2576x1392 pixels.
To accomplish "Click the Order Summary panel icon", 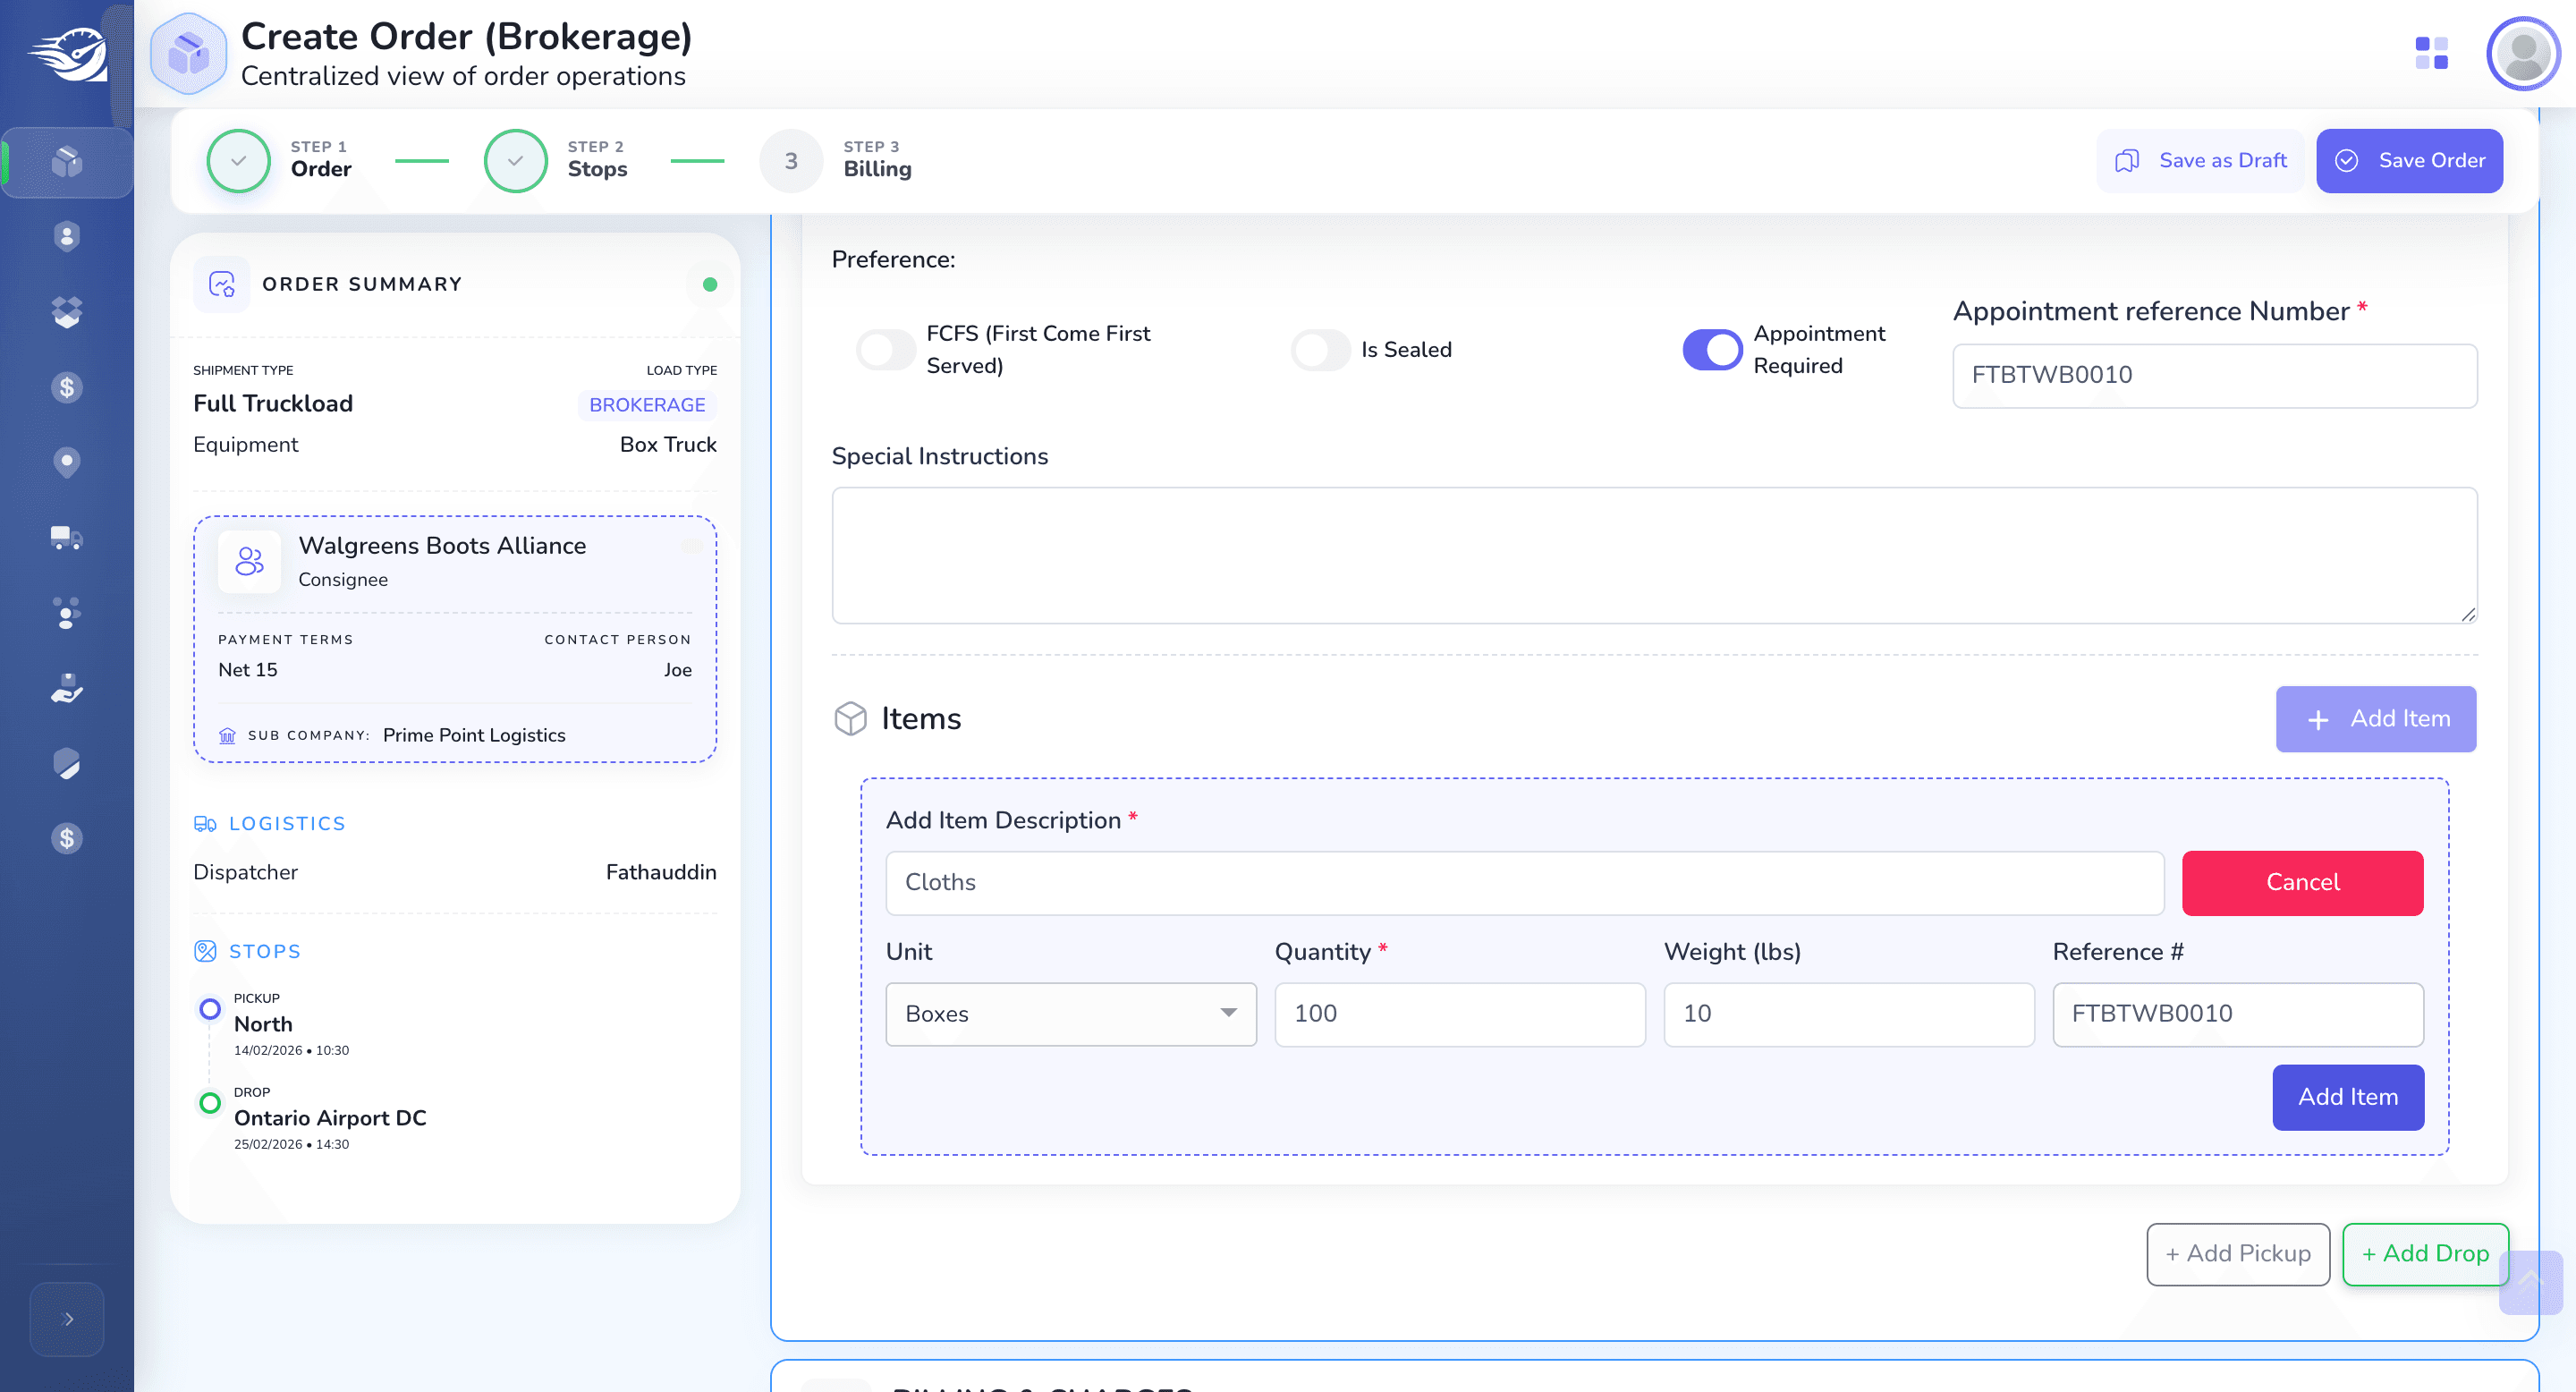I will (222, 284).
